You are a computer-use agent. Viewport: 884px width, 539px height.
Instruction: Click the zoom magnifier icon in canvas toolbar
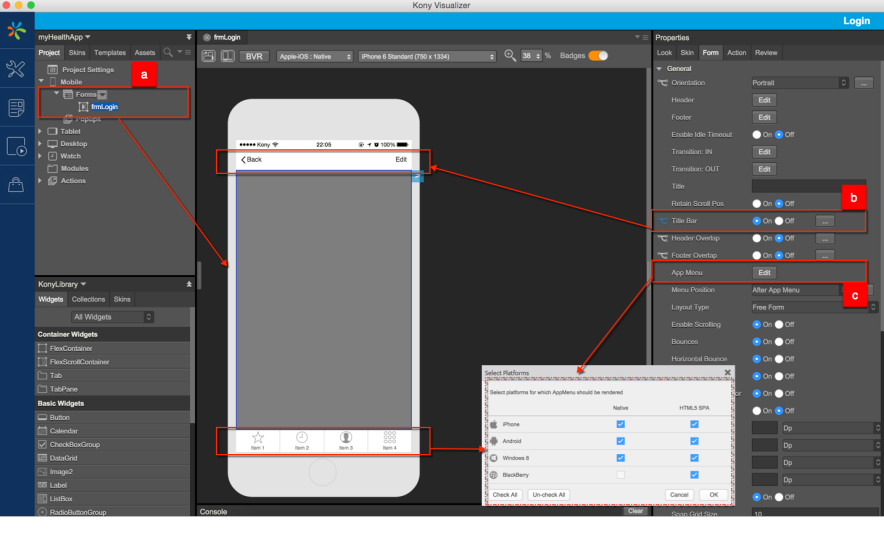[x=510, y=55]
